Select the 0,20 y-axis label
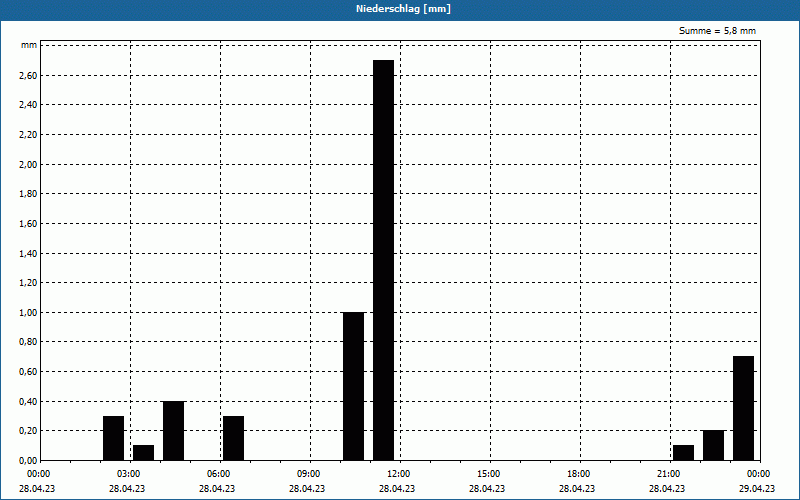800x500 pixels. (28, 431)
